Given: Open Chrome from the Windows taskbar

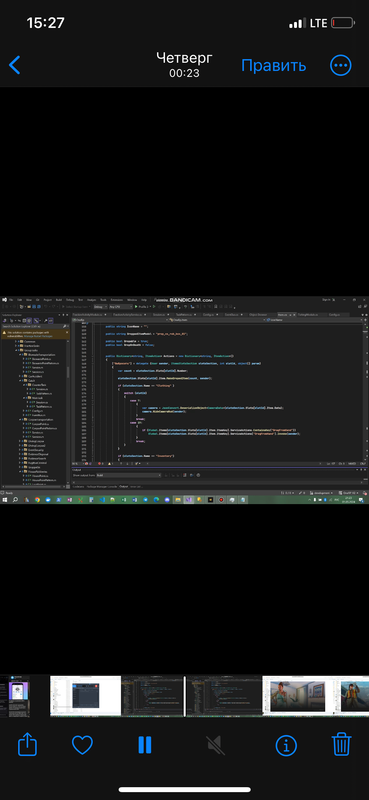Looking at the screenshot, I should pos(37,500).
